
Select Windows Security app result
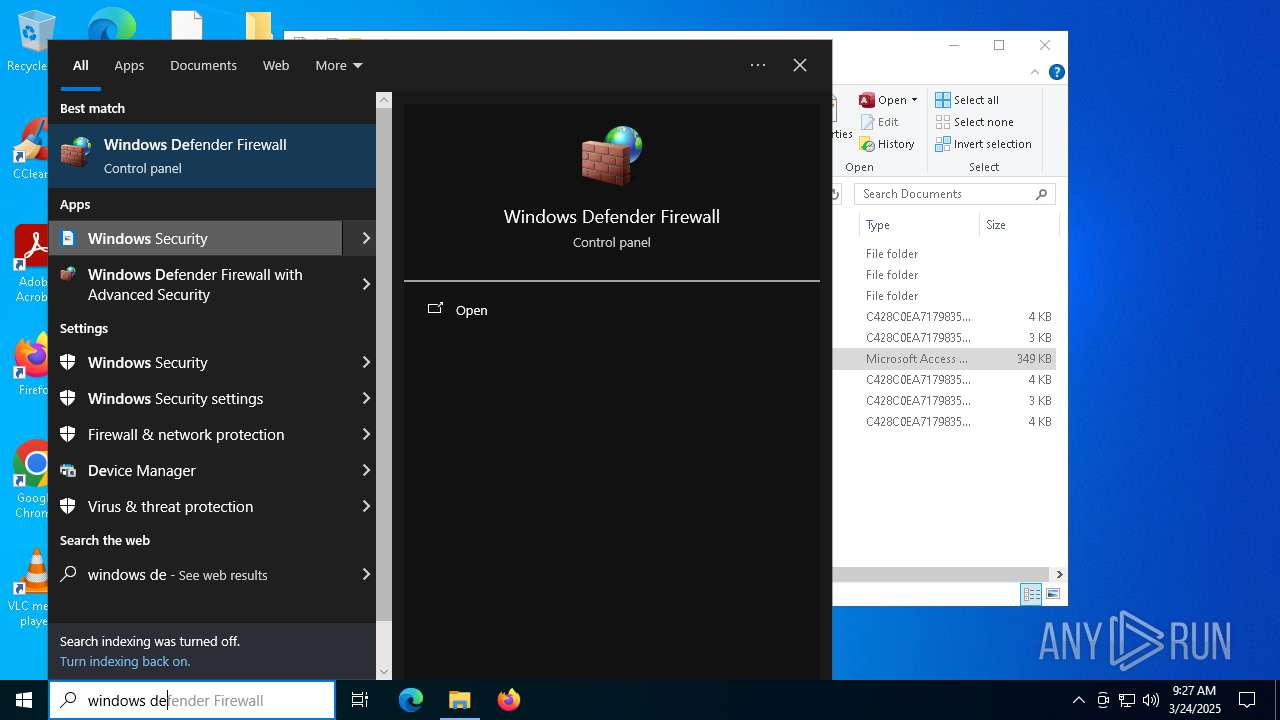pyautogui.click(x=195, y=238)
